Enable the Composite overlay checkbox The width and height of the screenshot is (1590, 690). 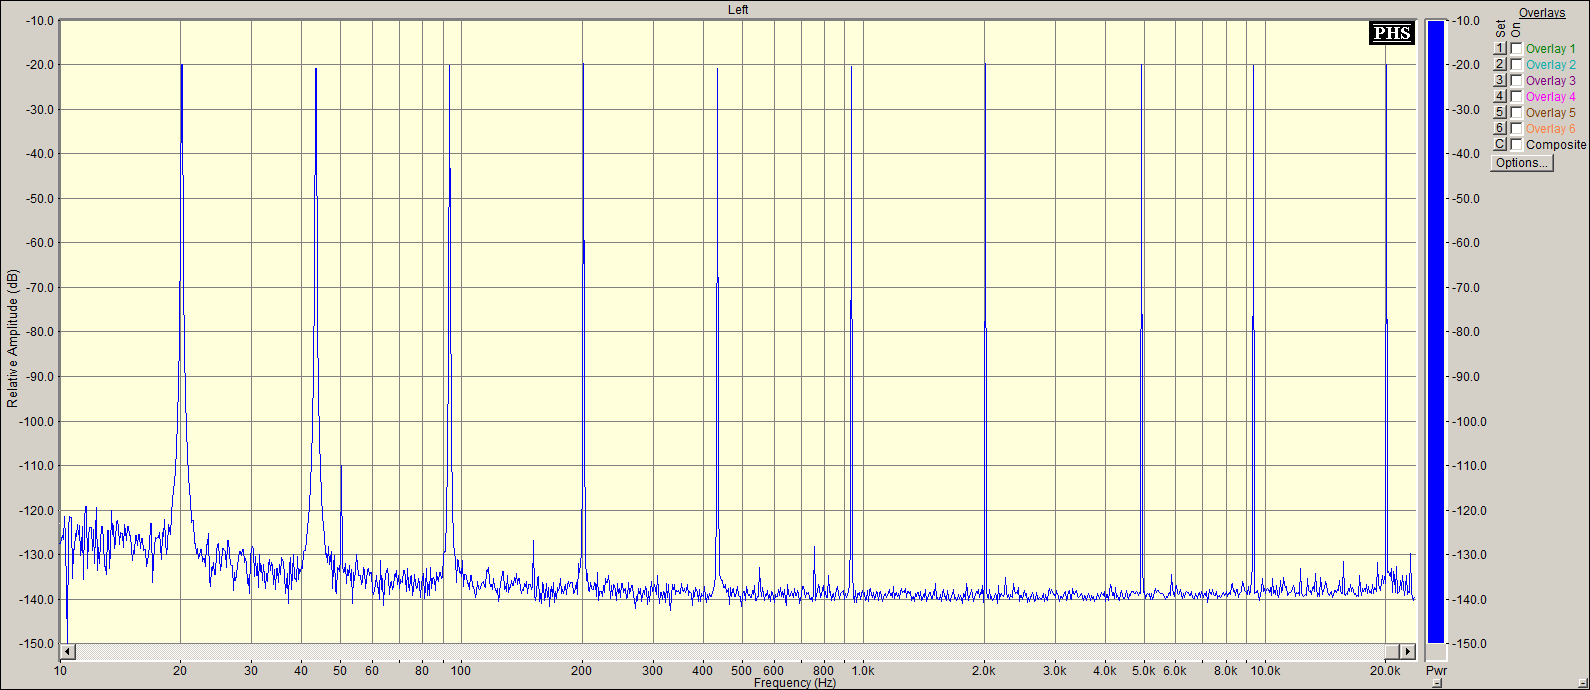point(1516,144)
